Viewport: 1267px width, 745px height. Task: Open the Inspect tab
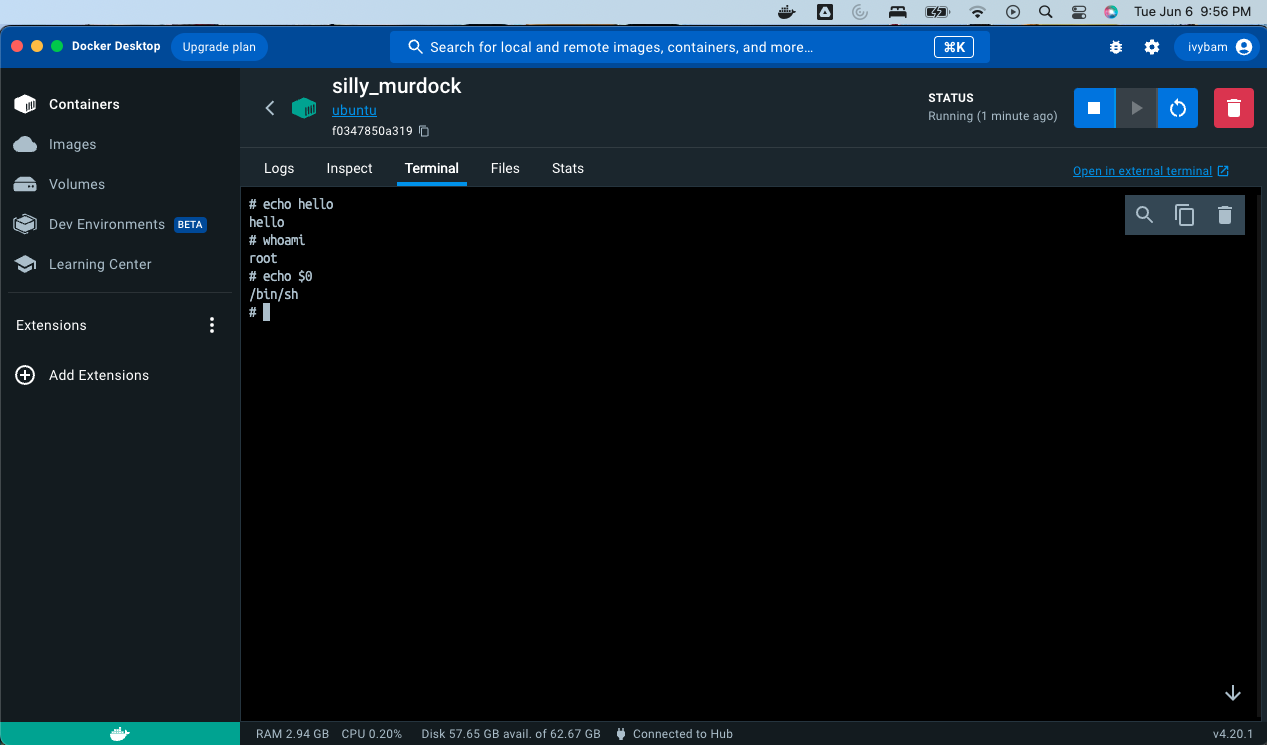click(x=349, y=168)
